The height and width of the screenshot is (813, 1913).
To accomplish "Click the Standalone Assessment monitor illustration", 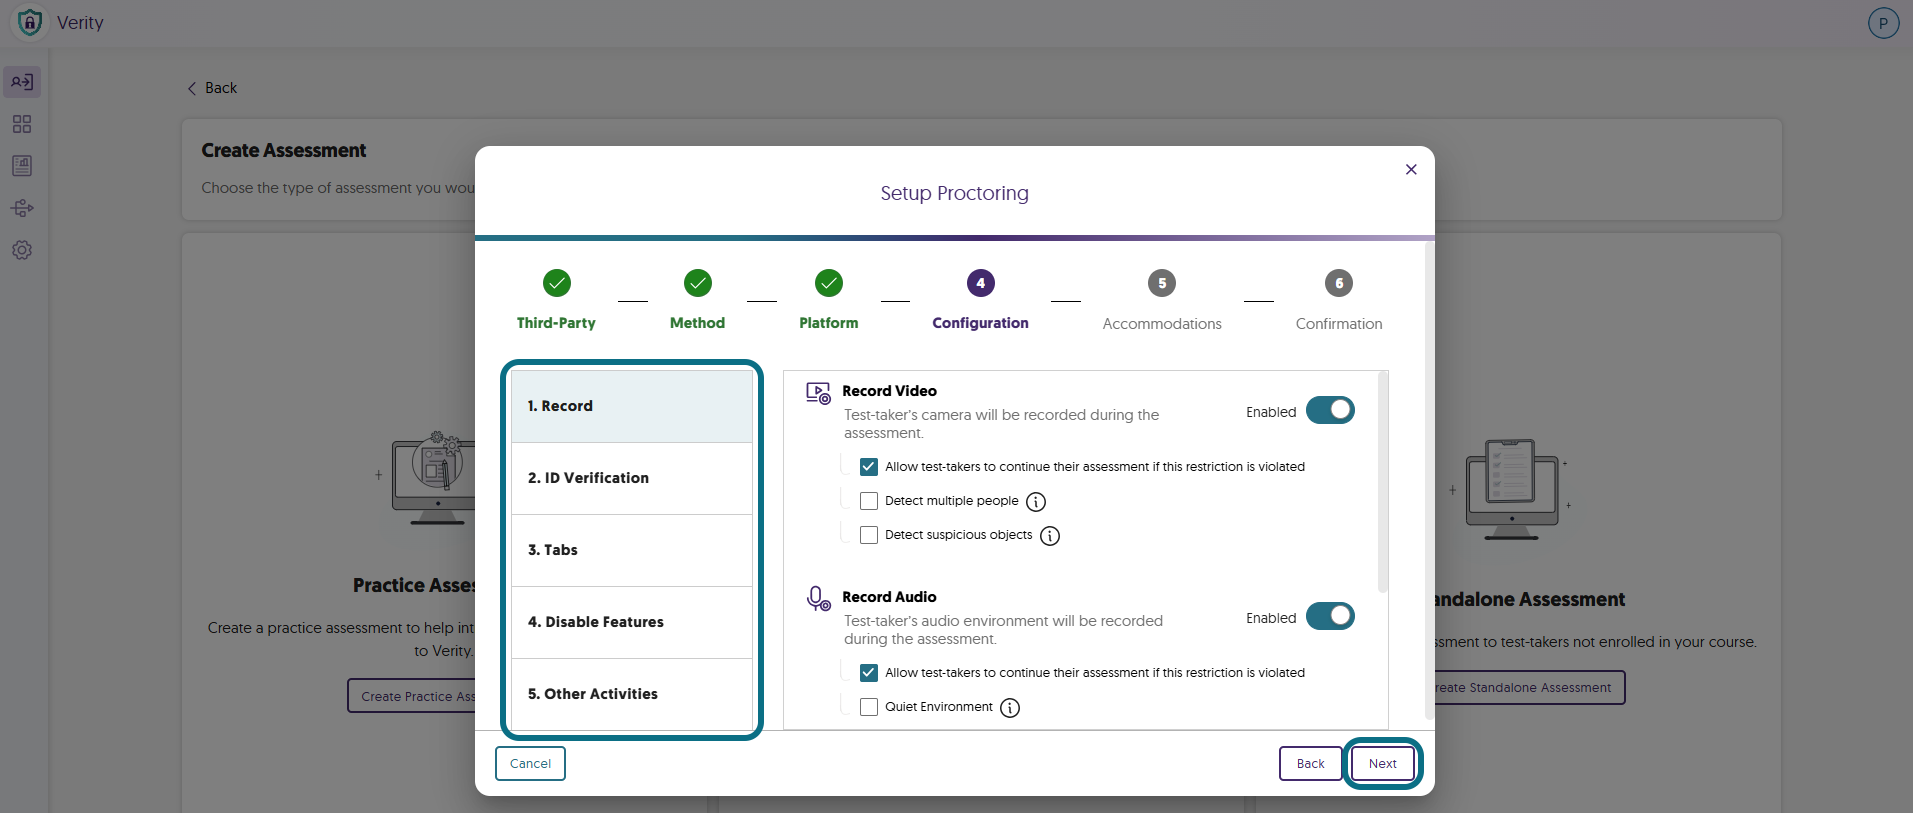I will click(1512, 489).
